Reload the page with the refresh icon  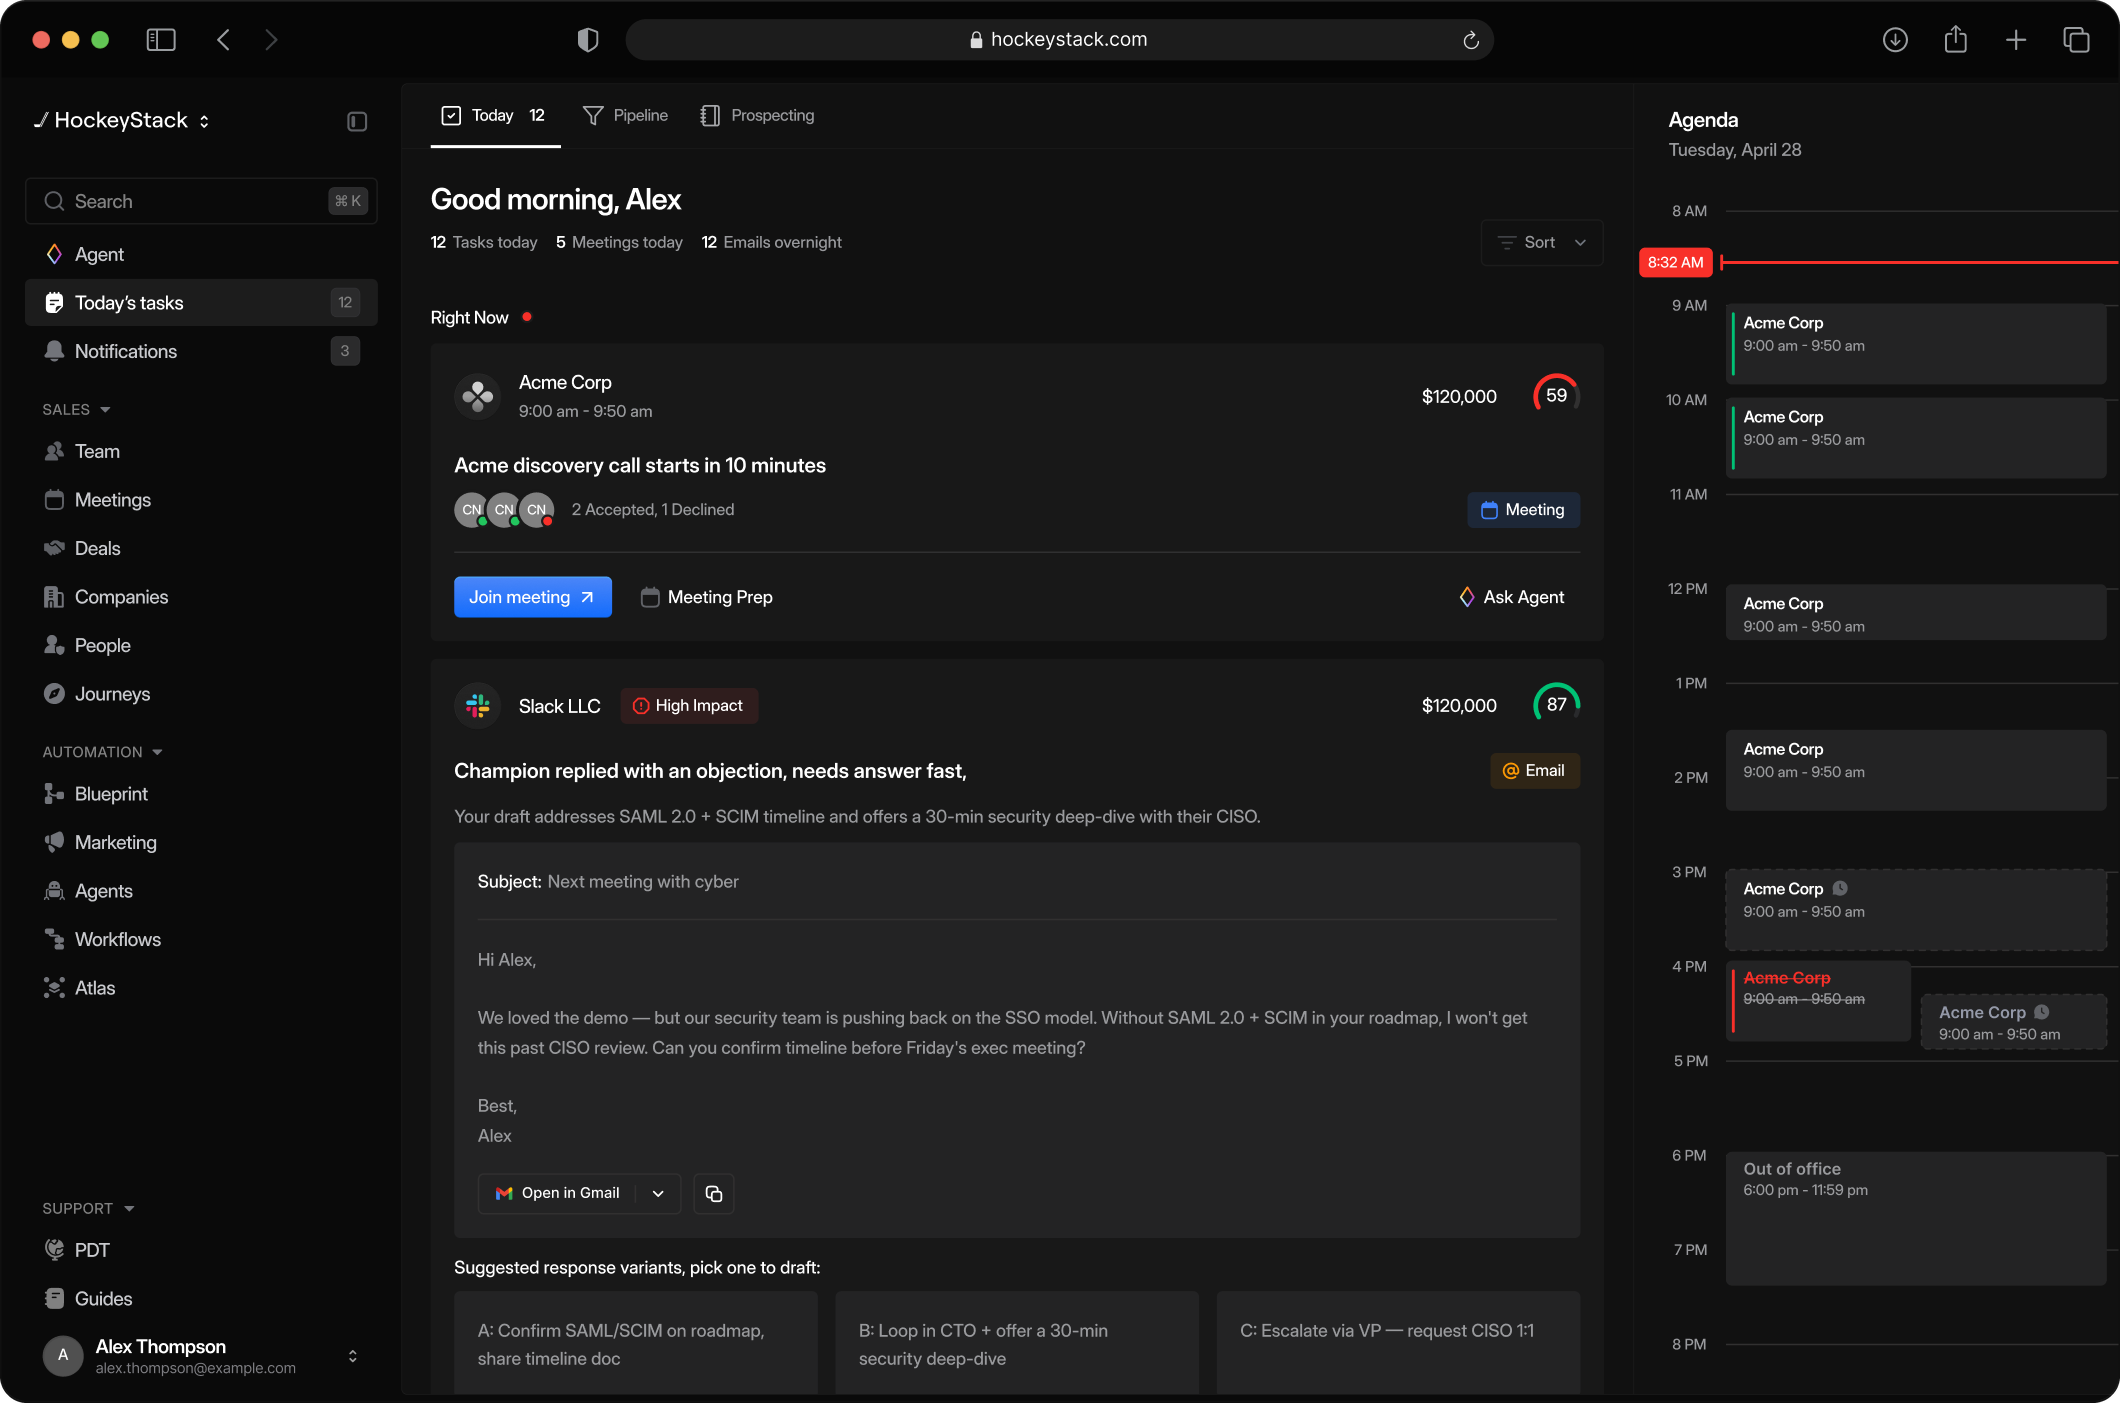(x=1470, y=40)
